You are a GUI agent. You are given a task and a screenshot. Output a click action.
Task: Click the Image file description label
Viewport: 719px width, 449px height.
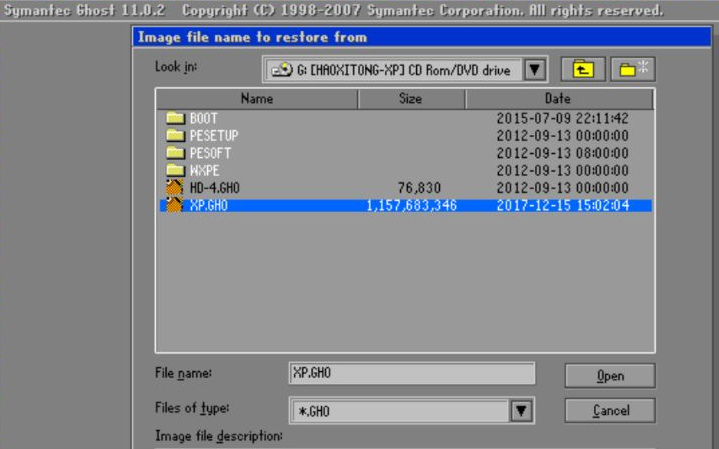[219, 436]
